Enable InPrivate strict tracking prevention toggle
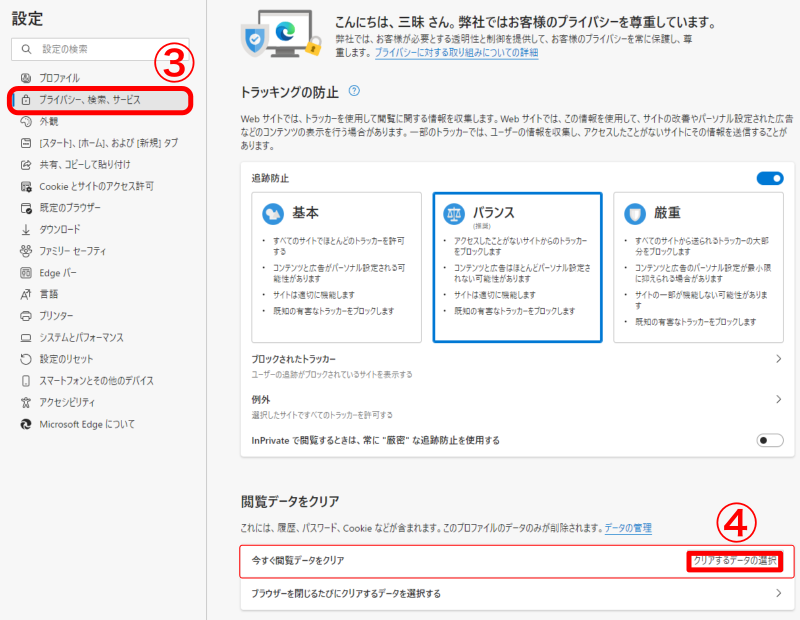 [x=770, y=440]
